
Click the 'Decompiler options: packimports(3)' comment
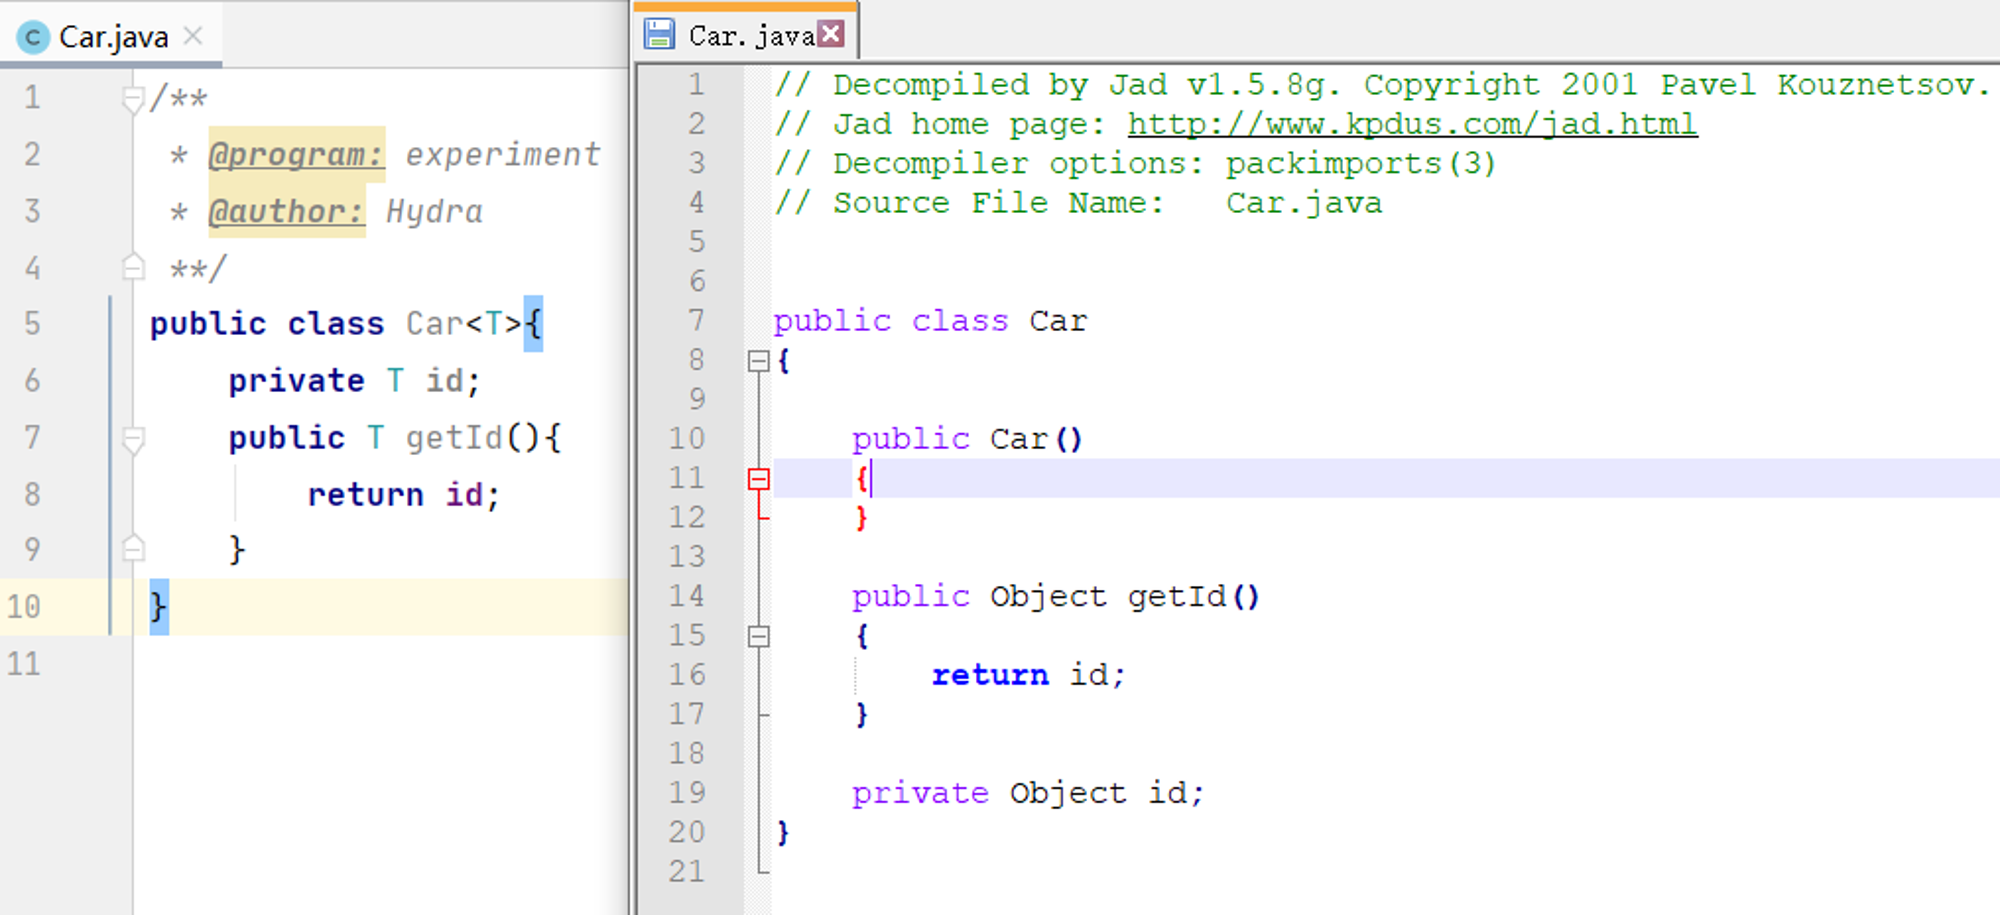(x=1135, y=163)
